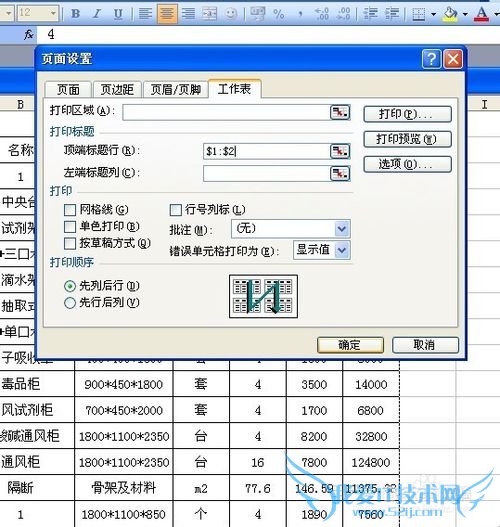The image size is (500, 527).
Task: Click the smiley face toolbar icon
Action: (x=231, y=14)
